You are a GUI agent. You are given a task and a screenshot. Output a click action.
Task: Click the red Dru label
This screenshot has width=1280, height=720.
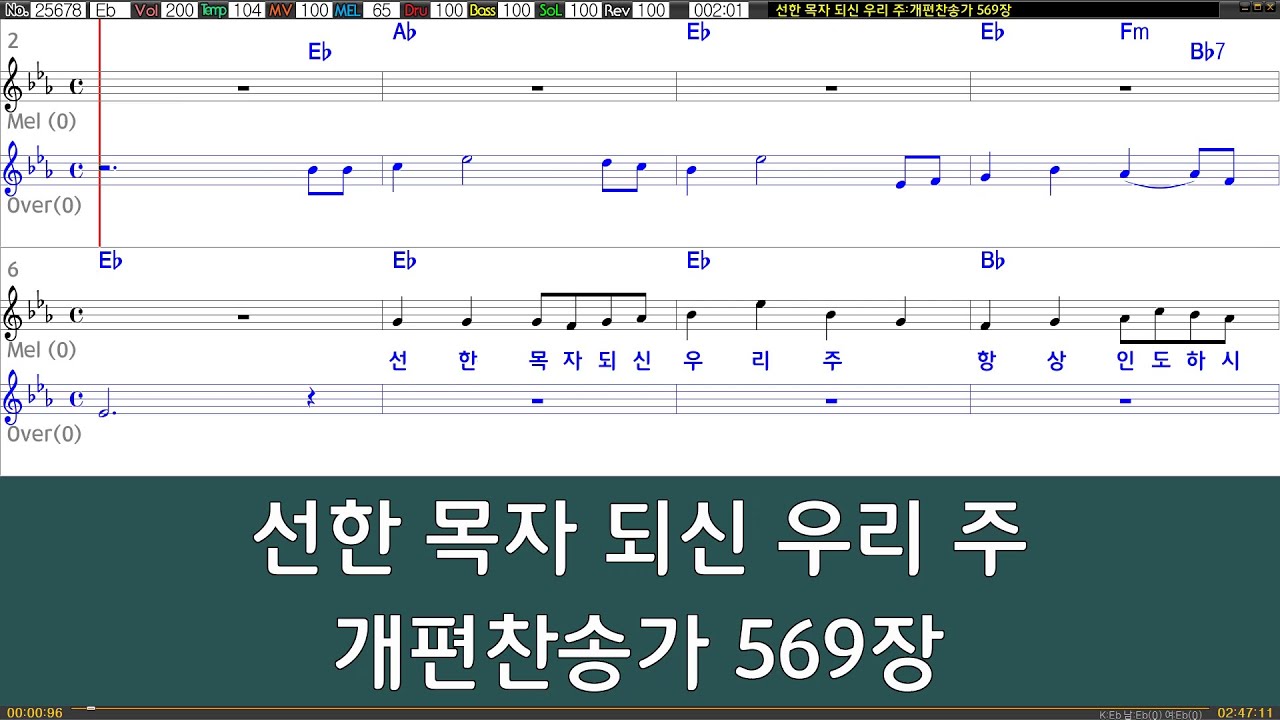415,10
